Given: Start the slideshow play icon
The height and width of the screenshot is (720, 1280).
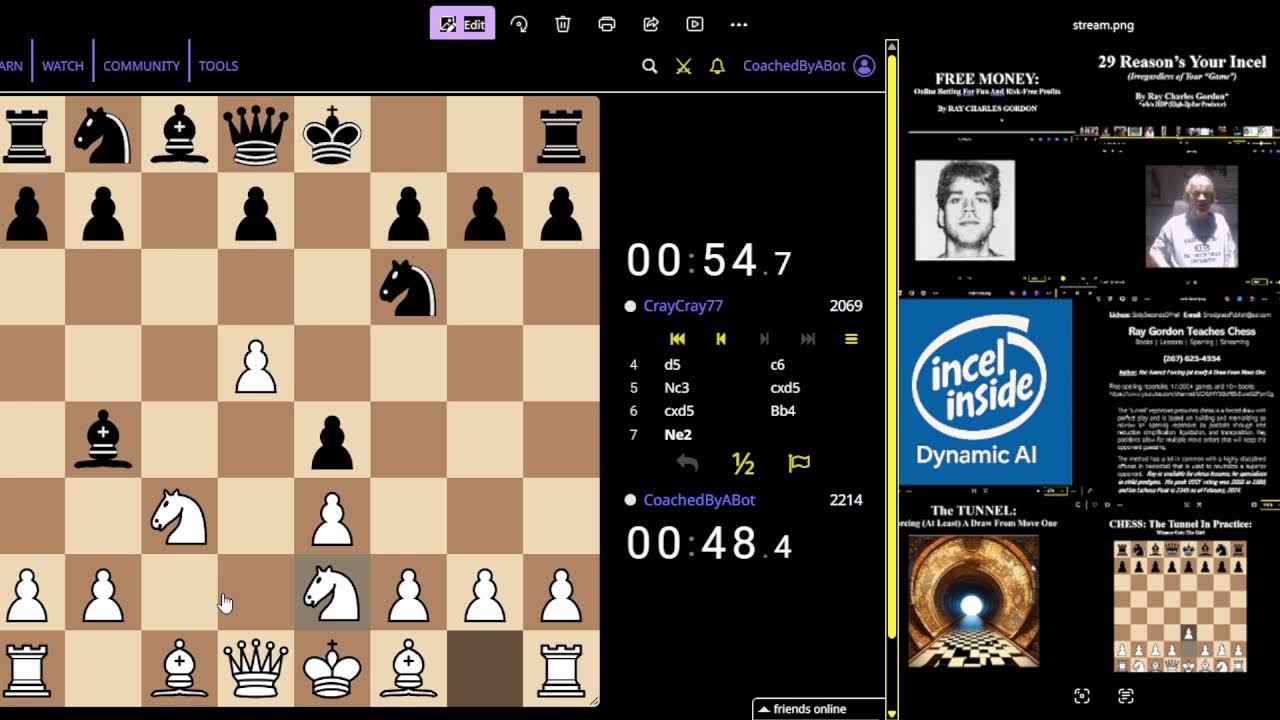Looking at the screenshot, I should [695, 24].
